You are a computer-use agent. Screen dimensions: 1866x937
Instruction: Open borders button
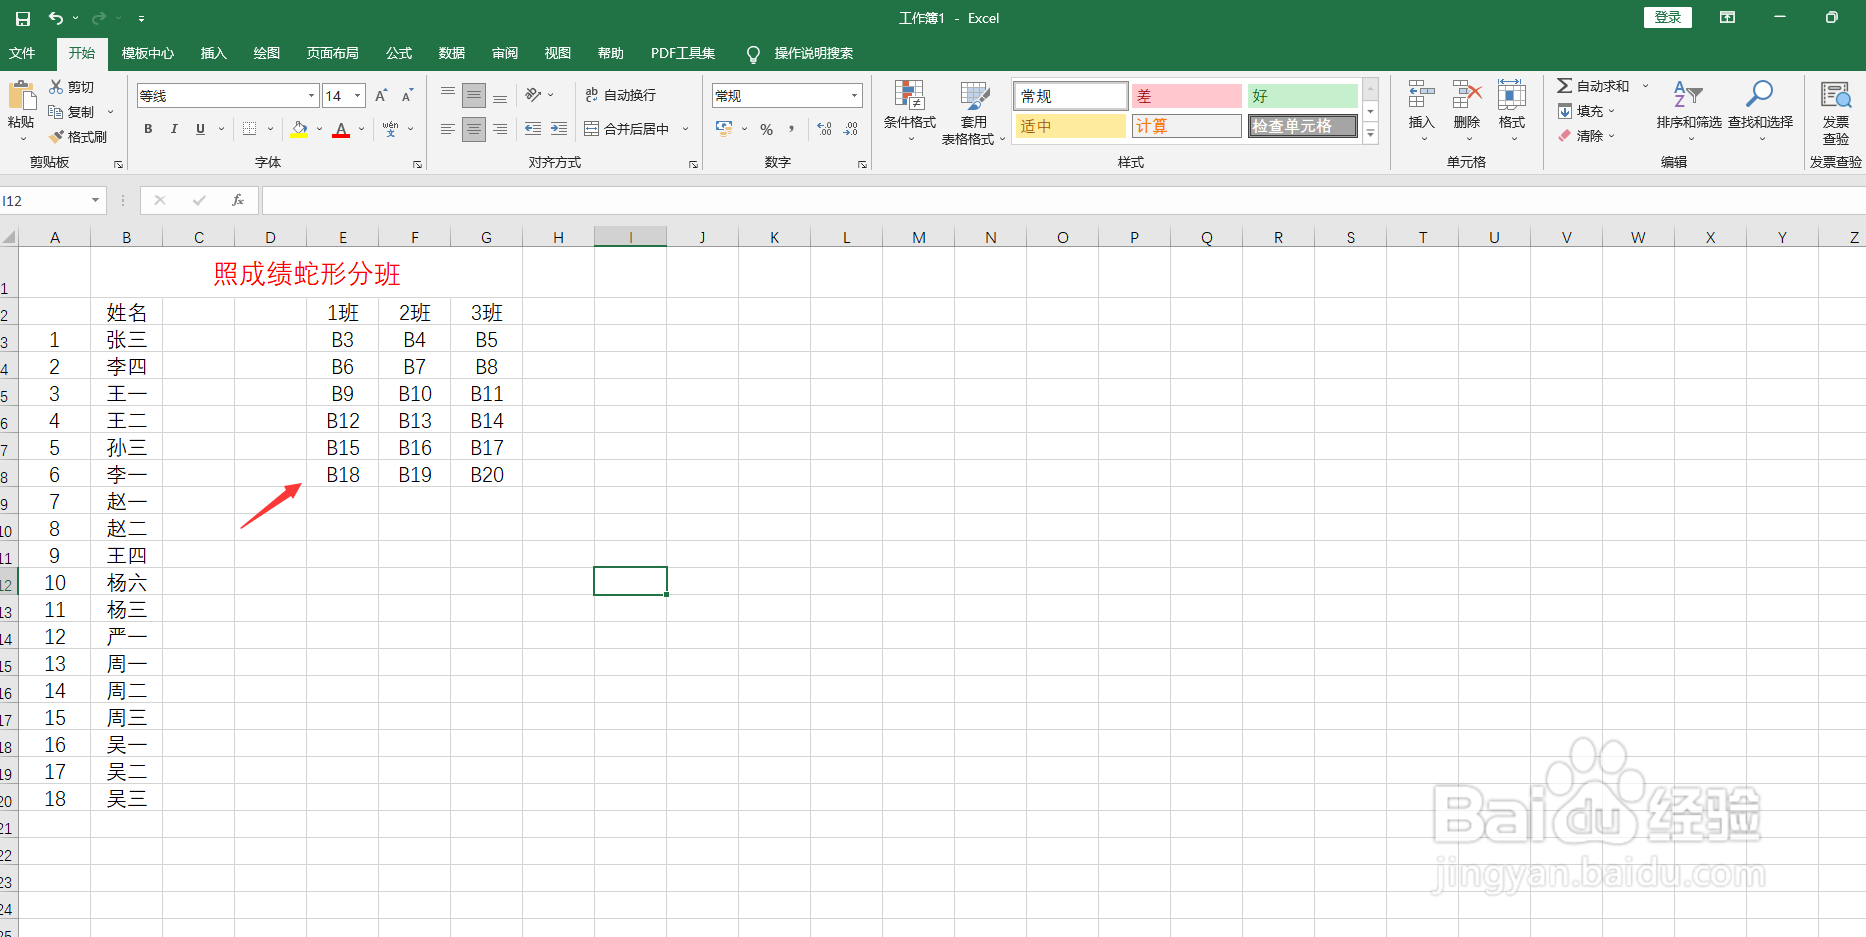250,129
